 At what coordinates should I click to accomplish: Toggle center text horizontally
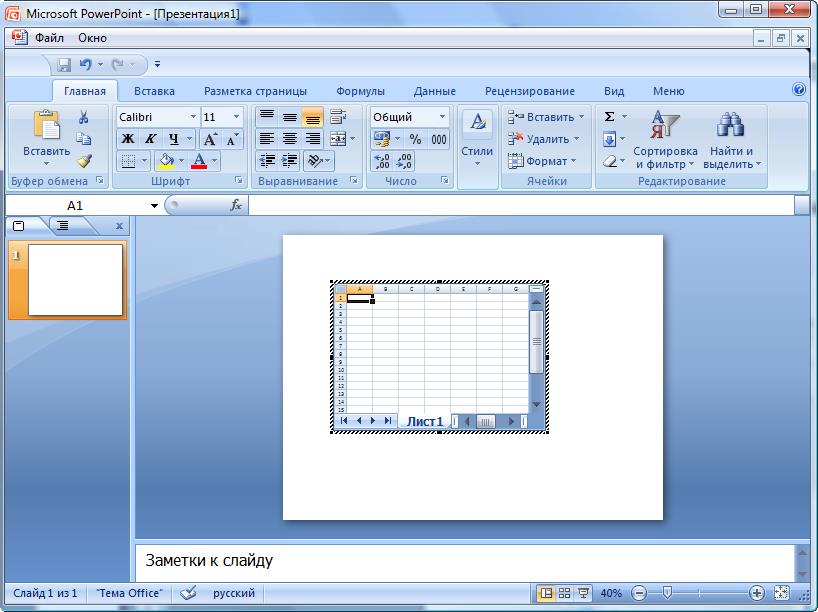click(290, 139)
